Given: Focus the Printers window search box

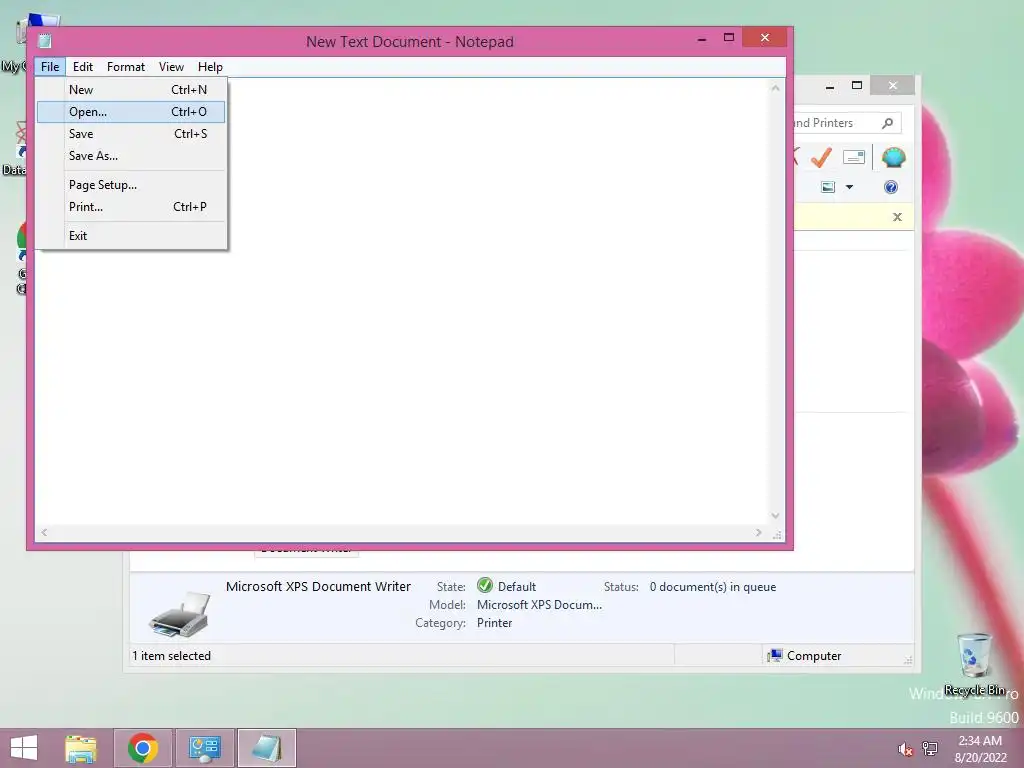Looking at the screenshot, I should 847,123.
